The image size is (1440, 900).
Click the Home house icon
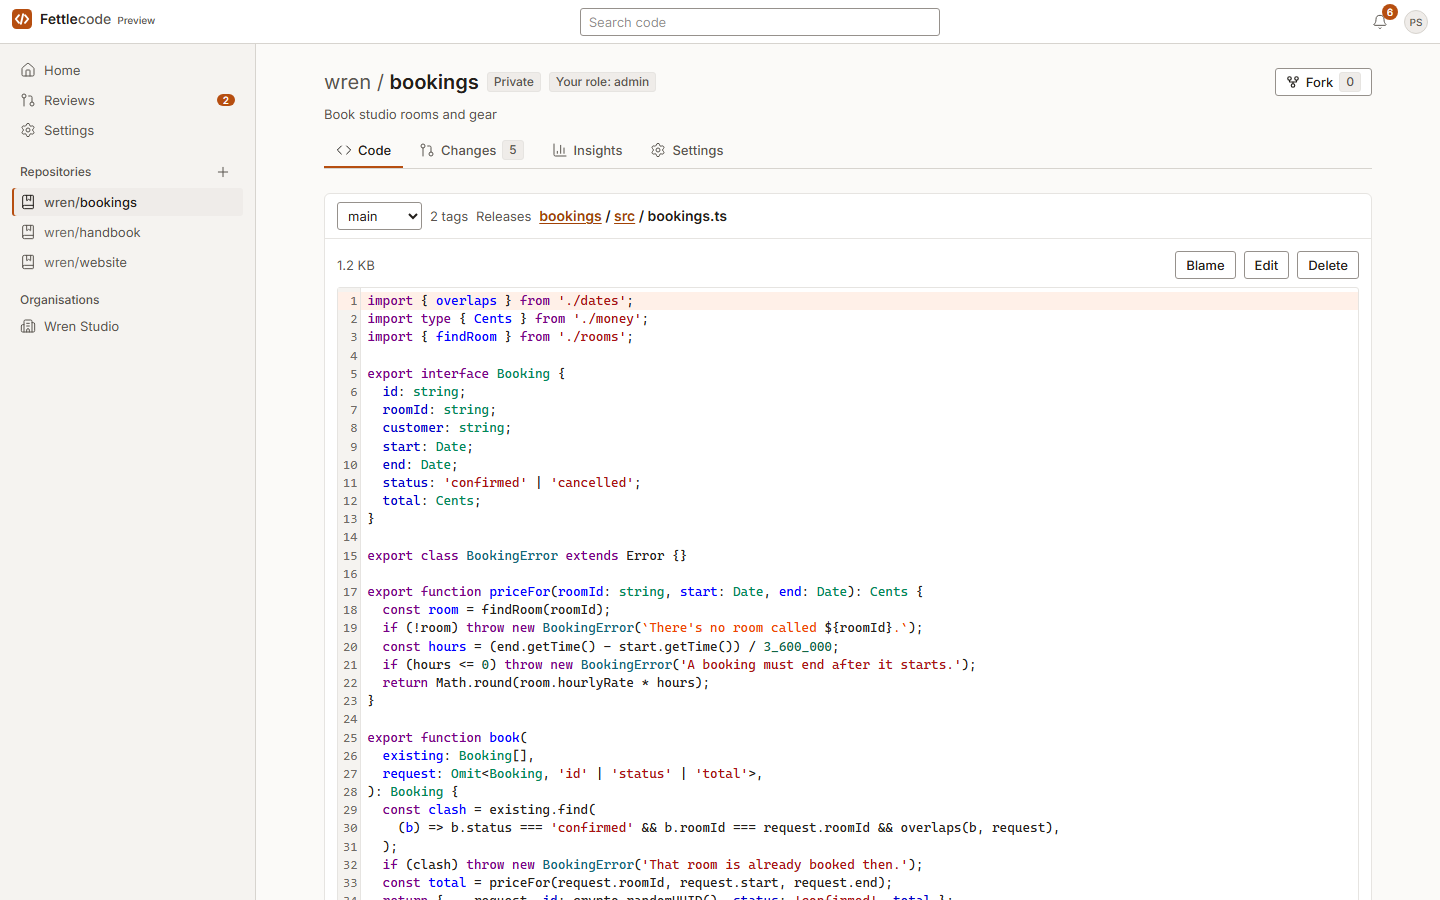tap(28, 70)
